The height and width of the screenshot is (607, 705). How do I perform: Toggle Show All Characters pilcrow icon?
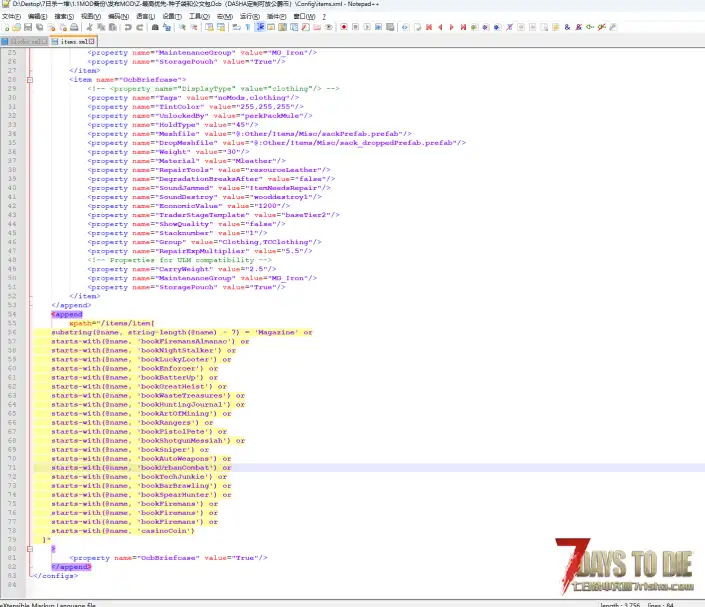coord(248,27)
